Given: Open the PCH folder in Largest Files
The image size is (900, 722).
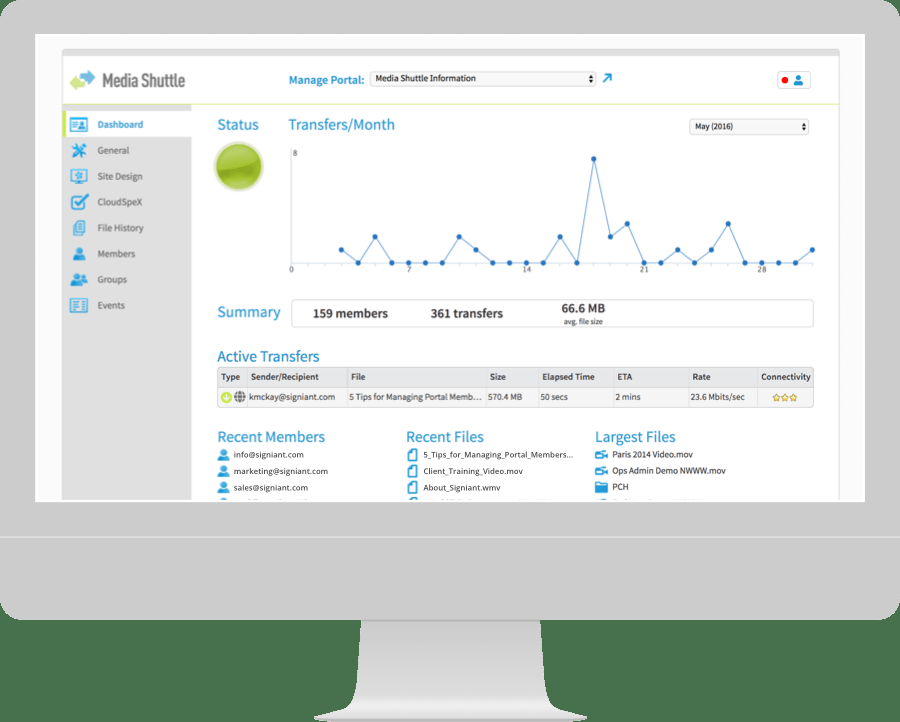Looking at the screenshot, I should [x=620, y=487].
